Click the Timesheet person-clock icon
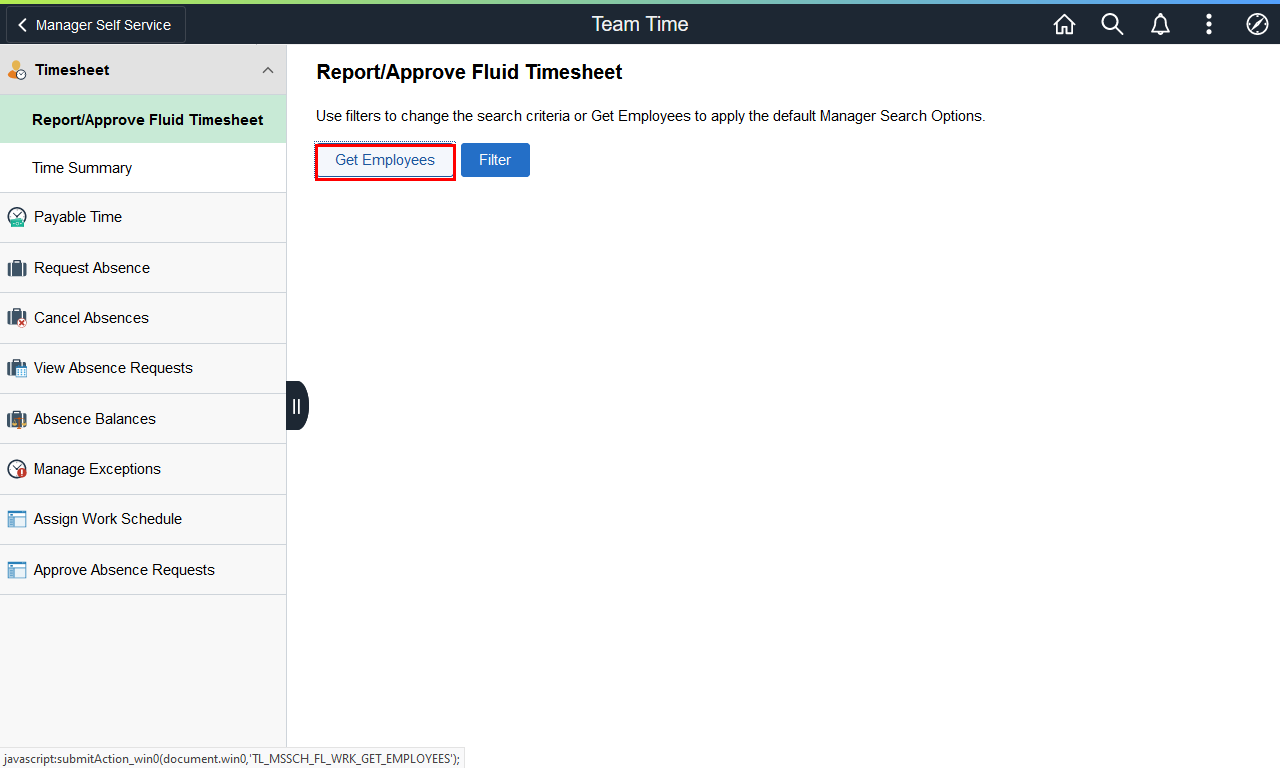This screenshot has width=1280, height=768. pos(17,70)
